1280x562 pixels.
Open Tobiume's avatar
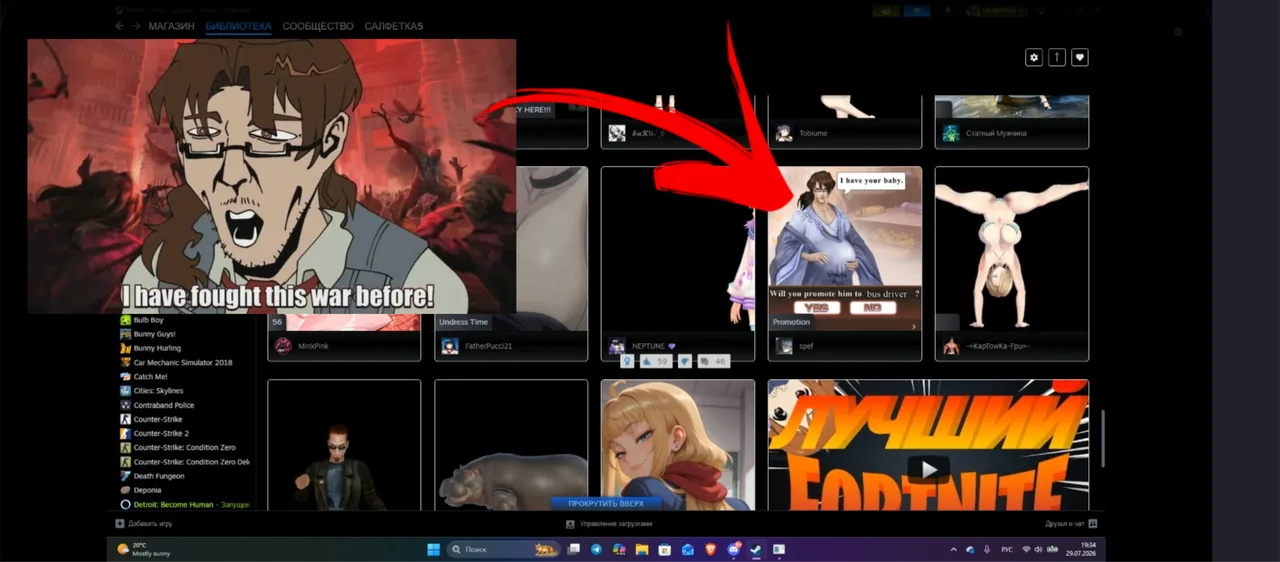784,133
